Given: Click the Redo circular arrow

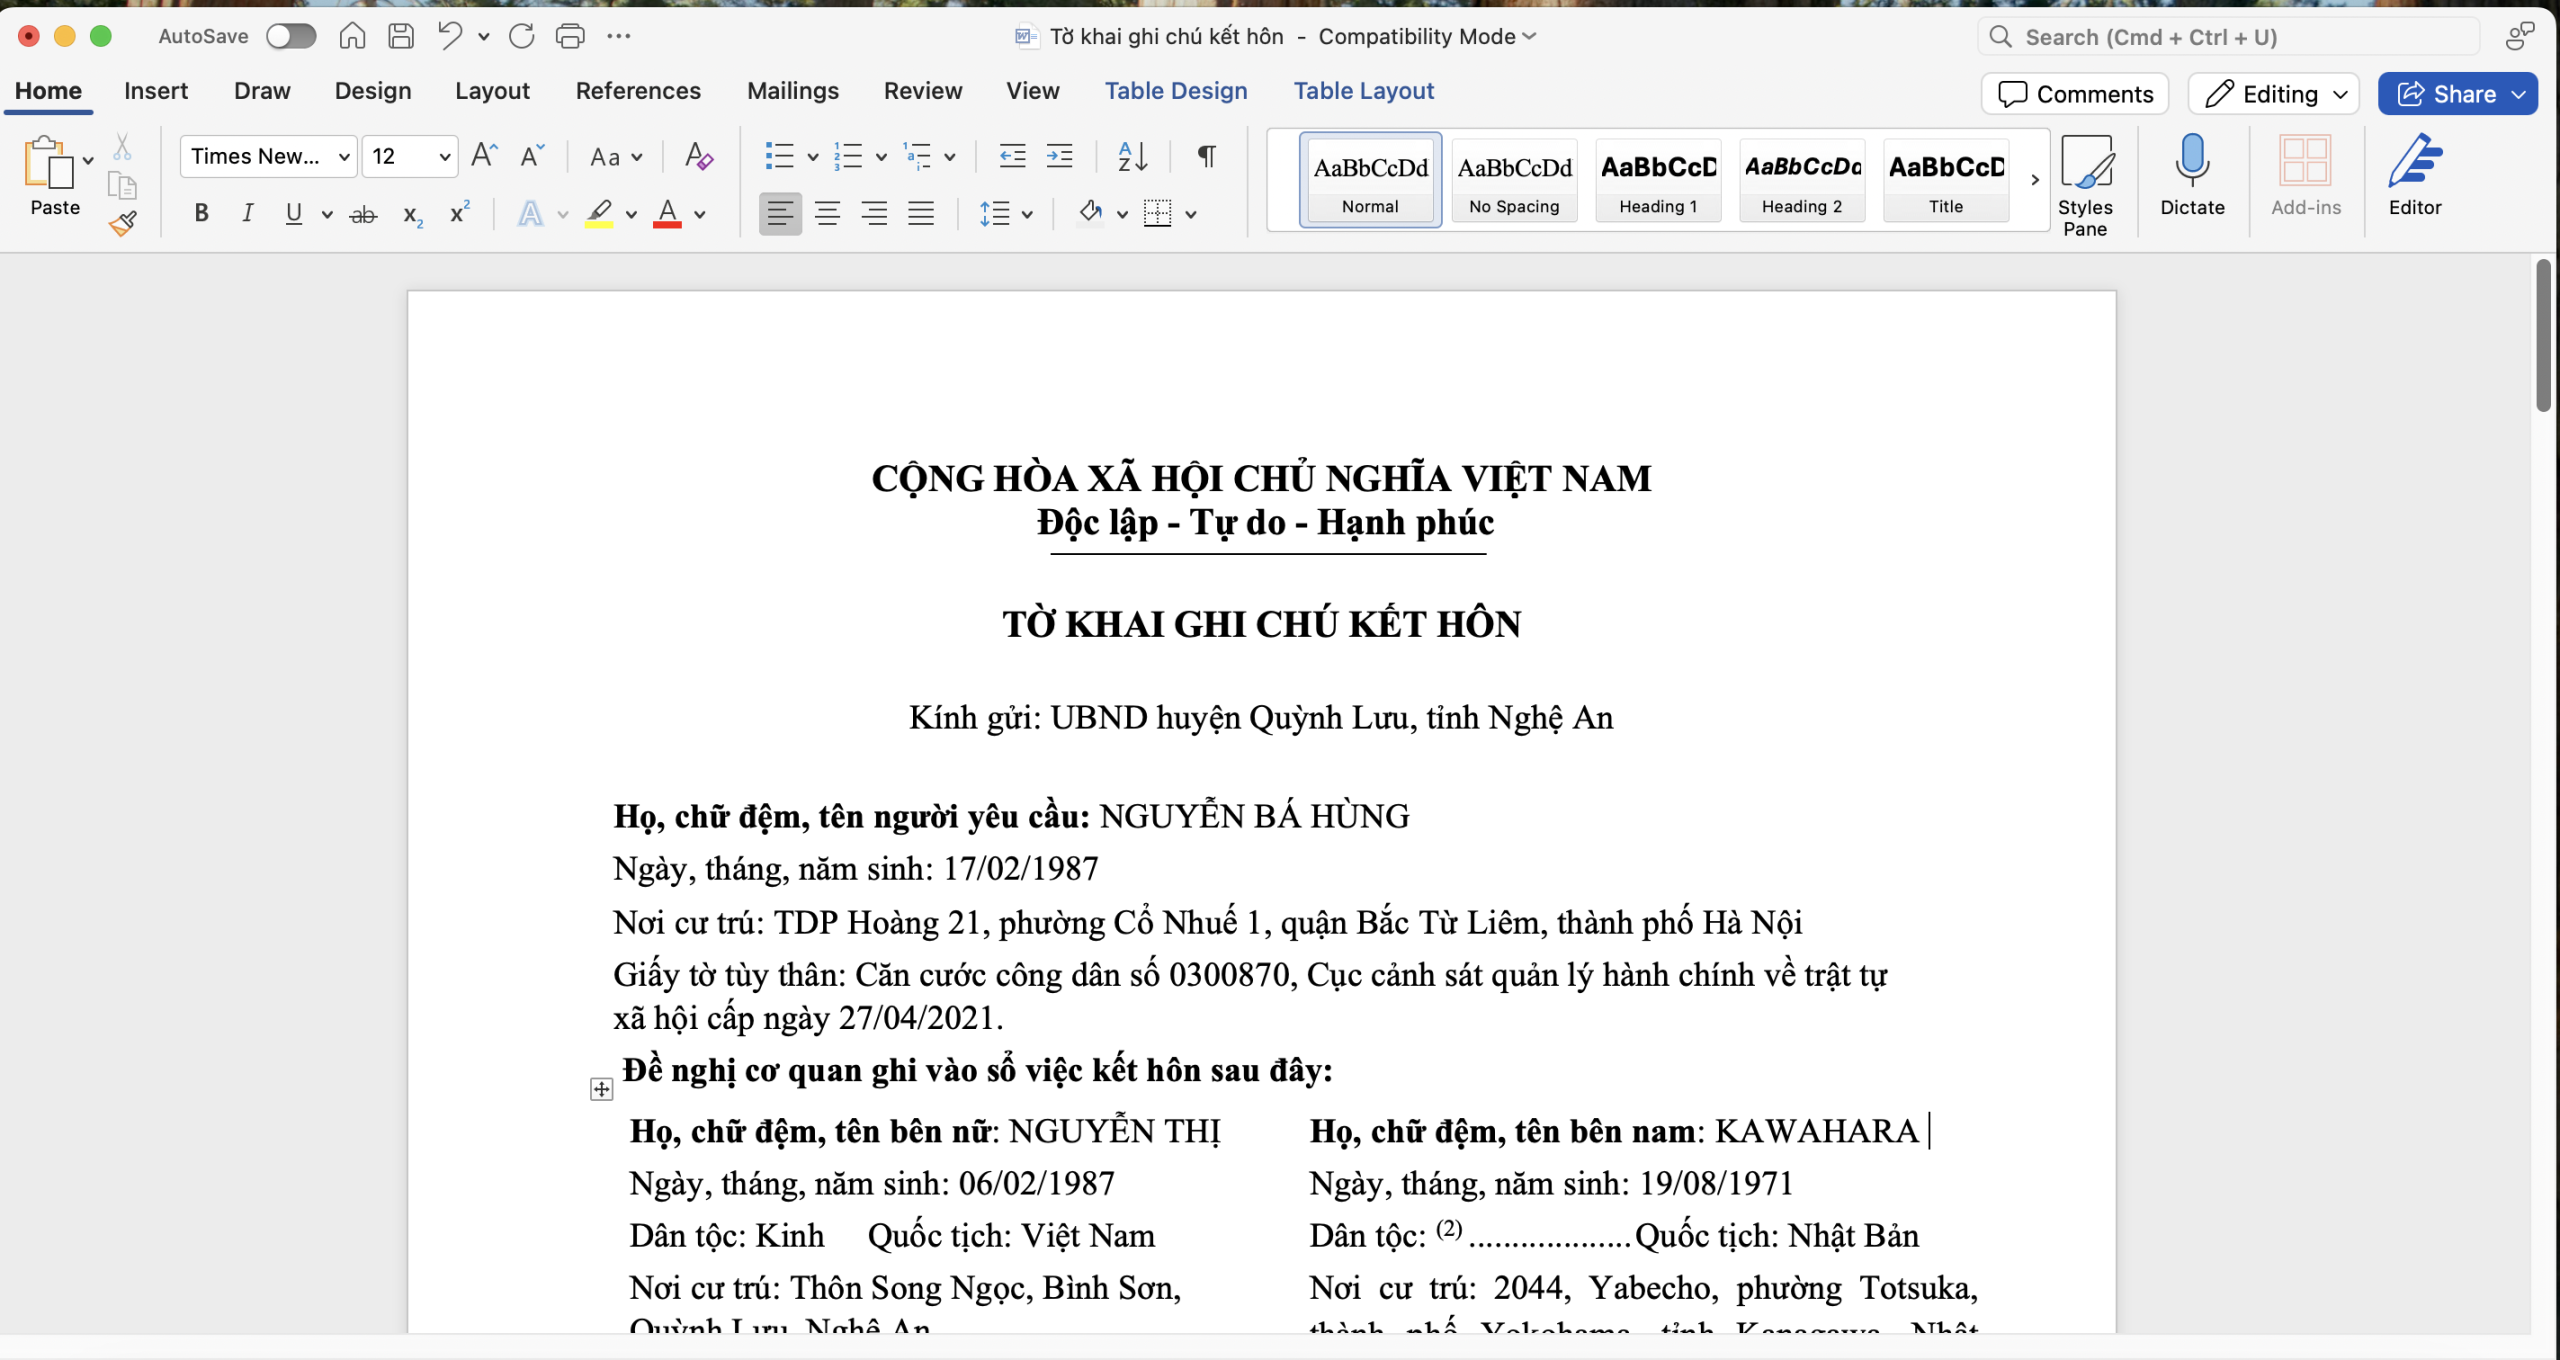Looking at the screenshot, I should pyautogui.click(x=521, y=36).
